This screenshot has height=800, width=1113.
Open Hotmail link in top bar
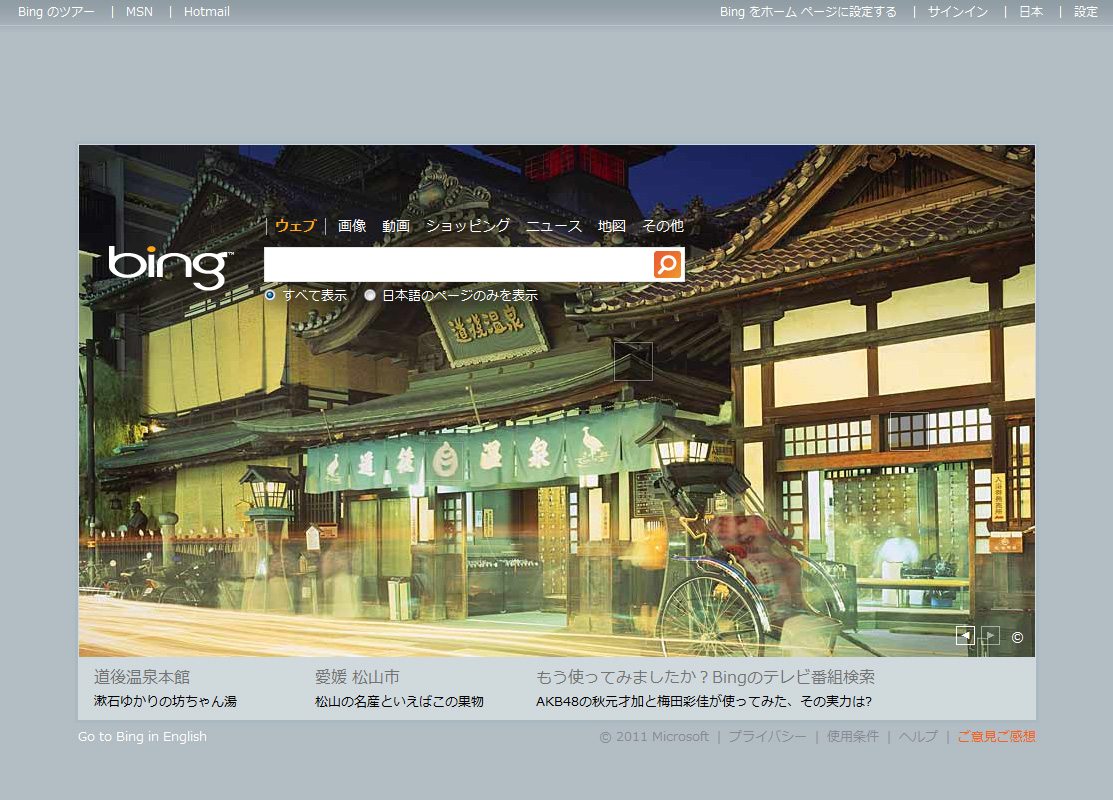(x=207, y=11)
